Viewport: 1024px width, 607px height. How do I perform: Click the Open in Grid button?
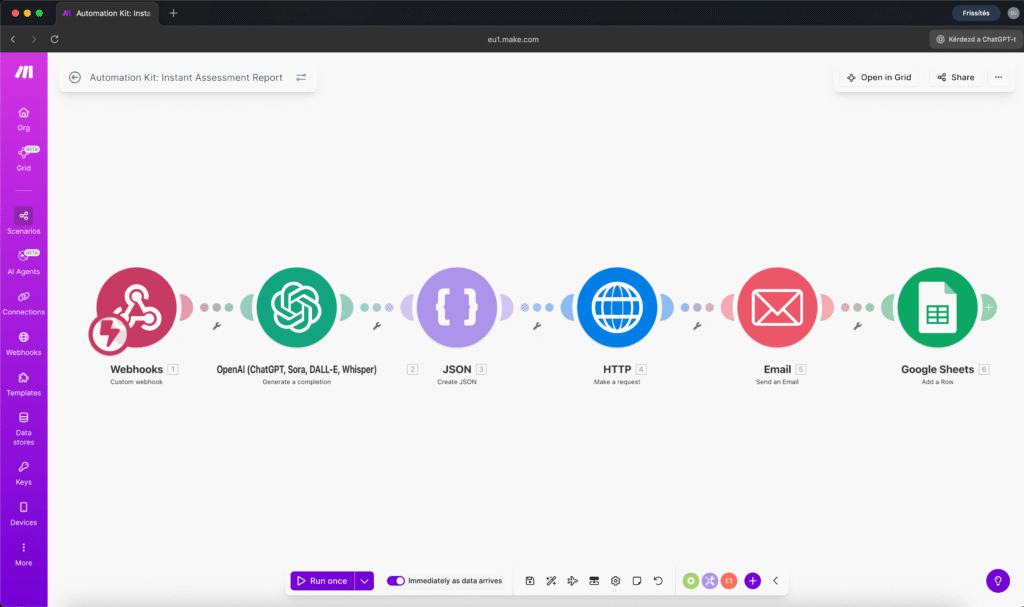click(879, 77)
